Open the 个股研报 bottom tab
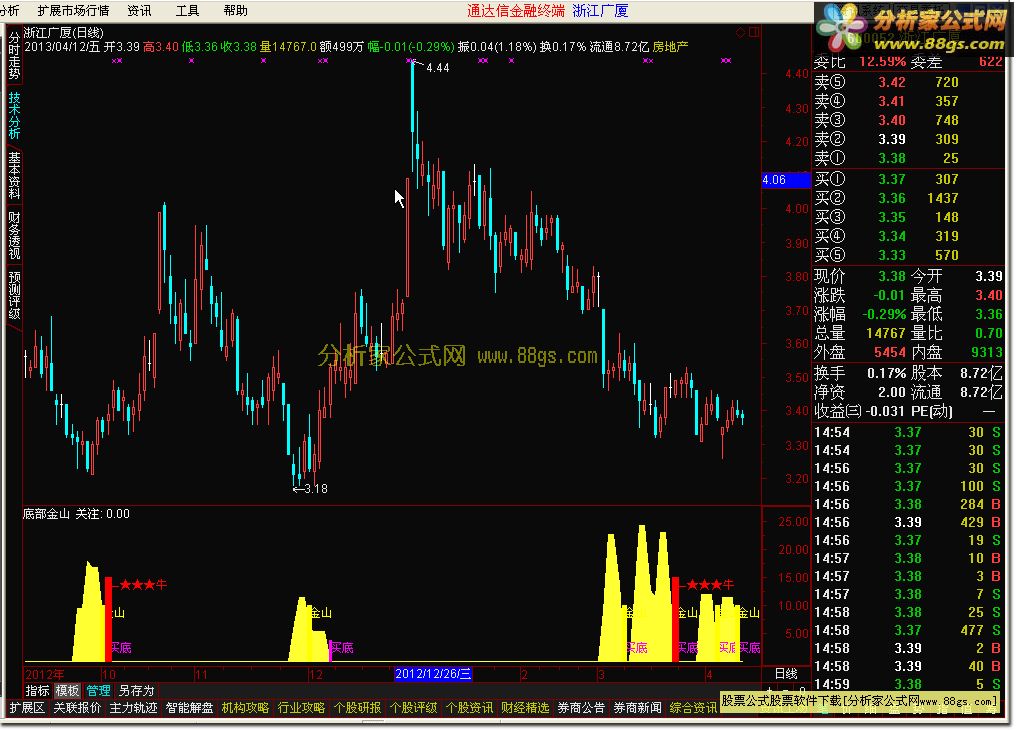The width and height of the screenshot is (1016, 730). tap(357, 707)
